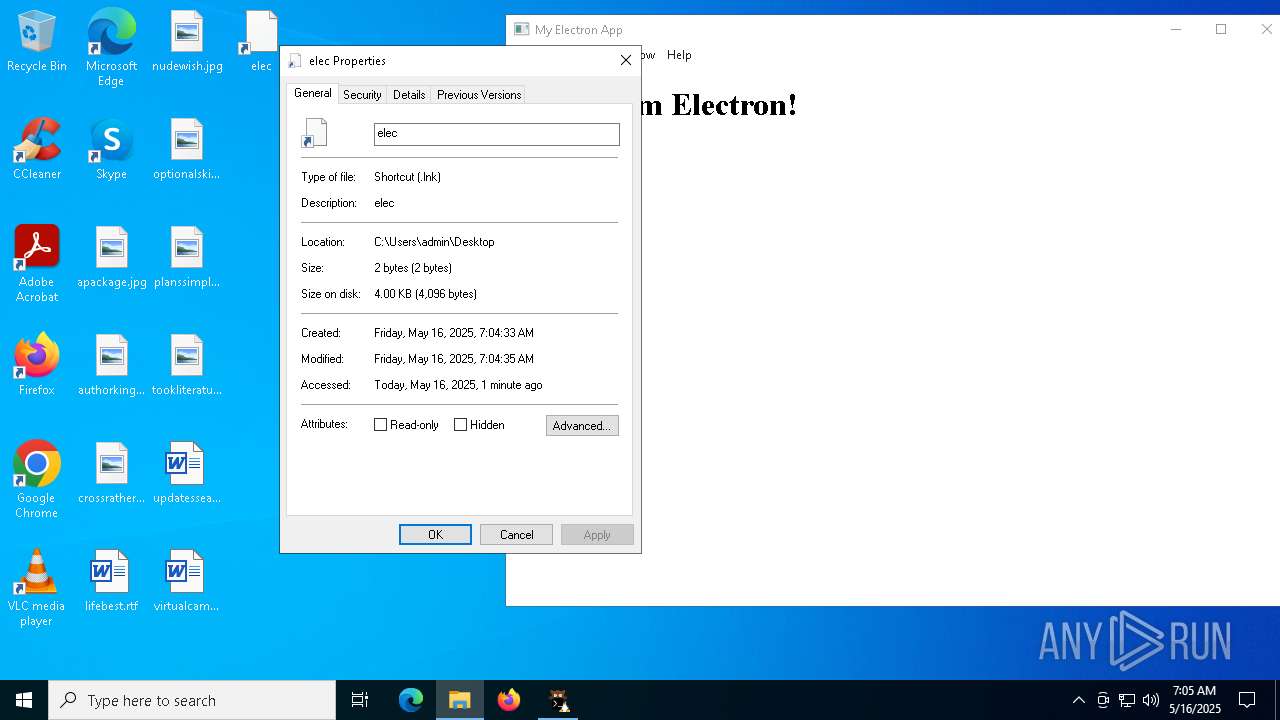Viewport: 1280px width, 720px height.
Task: Close the elec Properties dialog
Action: point(626,60)
